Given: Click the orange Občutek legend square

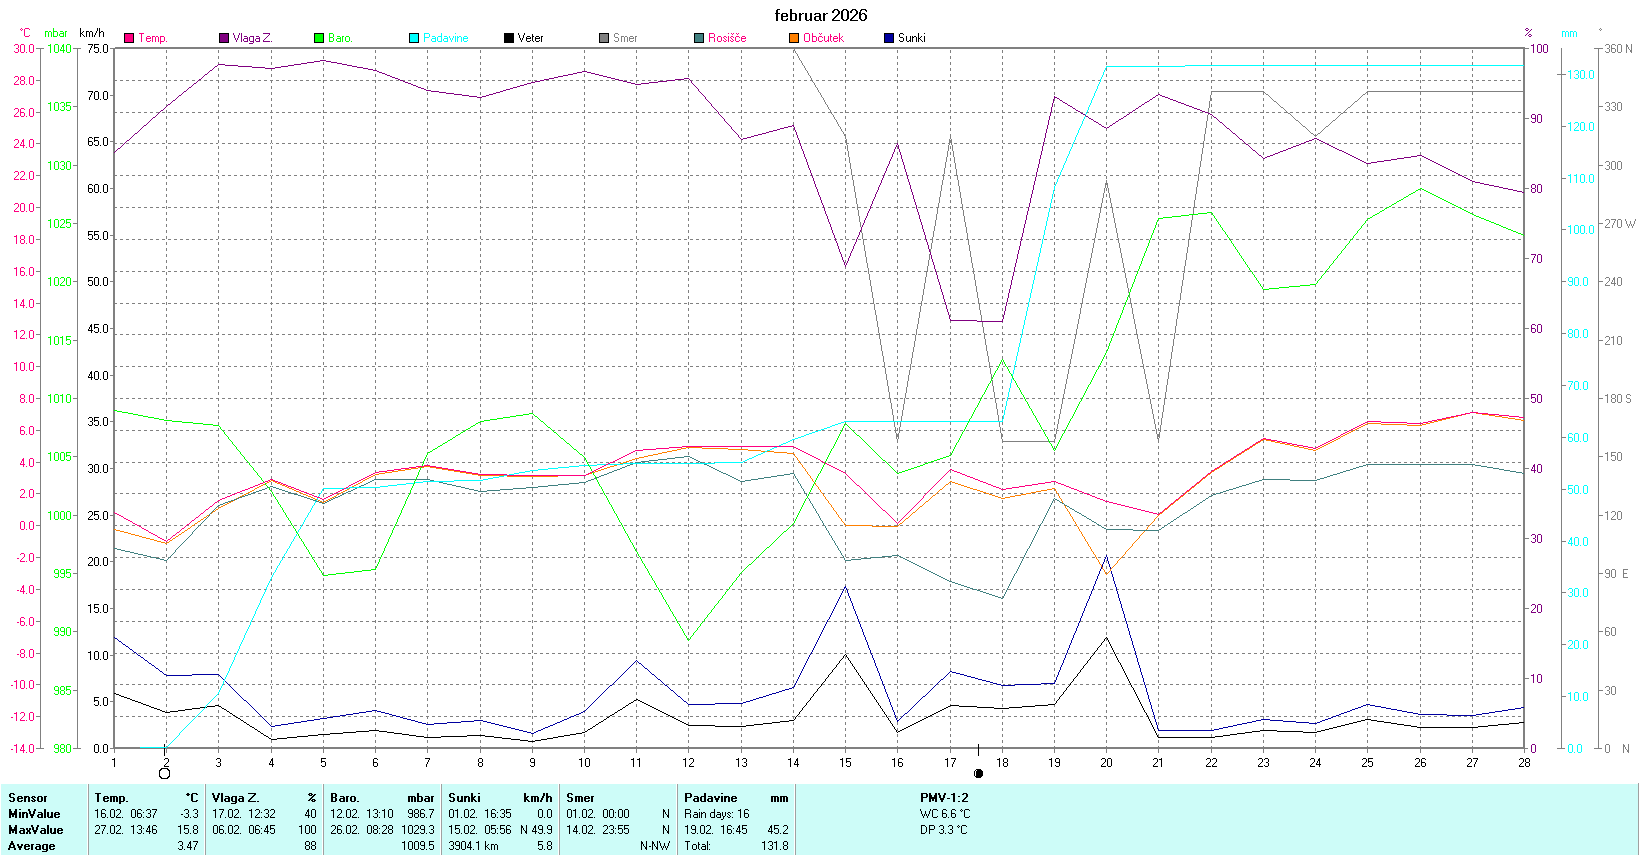Looking at the screenshot, I should point(794,38).
